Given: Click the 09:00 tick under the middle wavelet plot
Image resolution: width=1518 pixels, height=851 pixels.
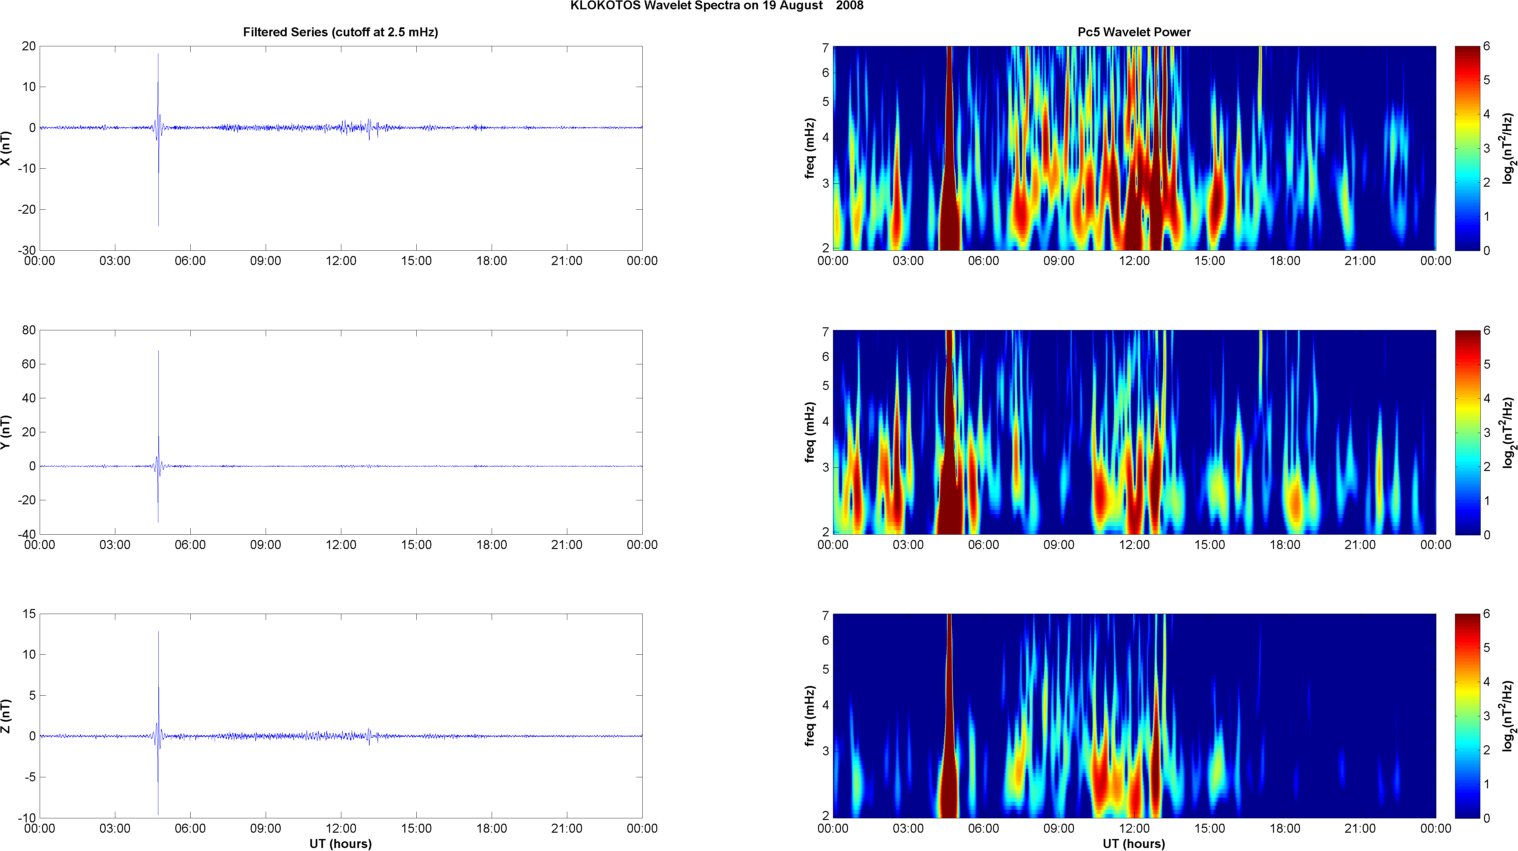Looking at the screenshot, I should [x=1059, y=545].
